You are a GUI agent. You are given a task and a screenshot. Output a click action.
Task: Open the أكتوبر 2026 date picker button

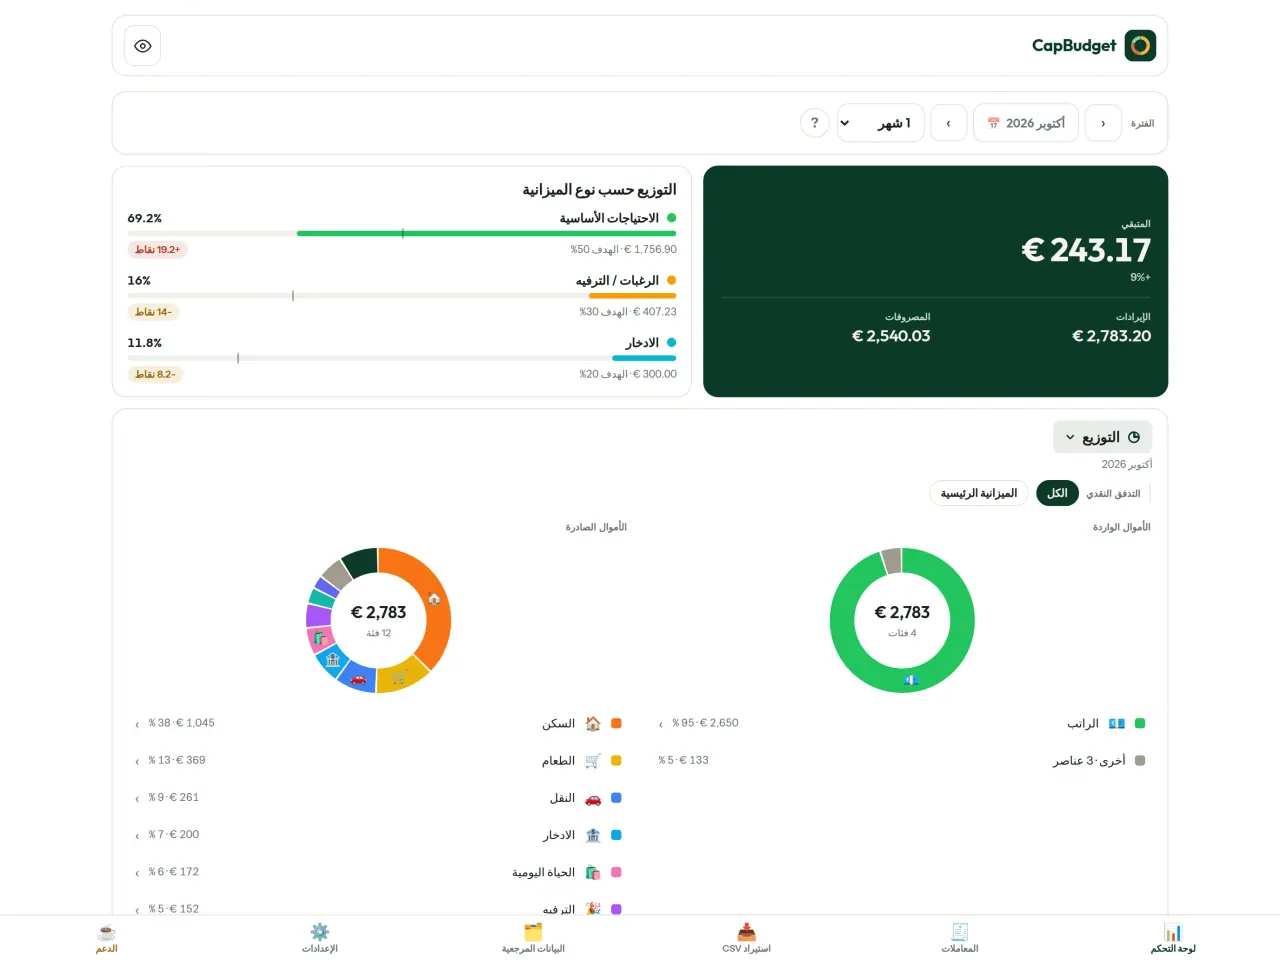pyautogui.click(x=1026, y=123)
